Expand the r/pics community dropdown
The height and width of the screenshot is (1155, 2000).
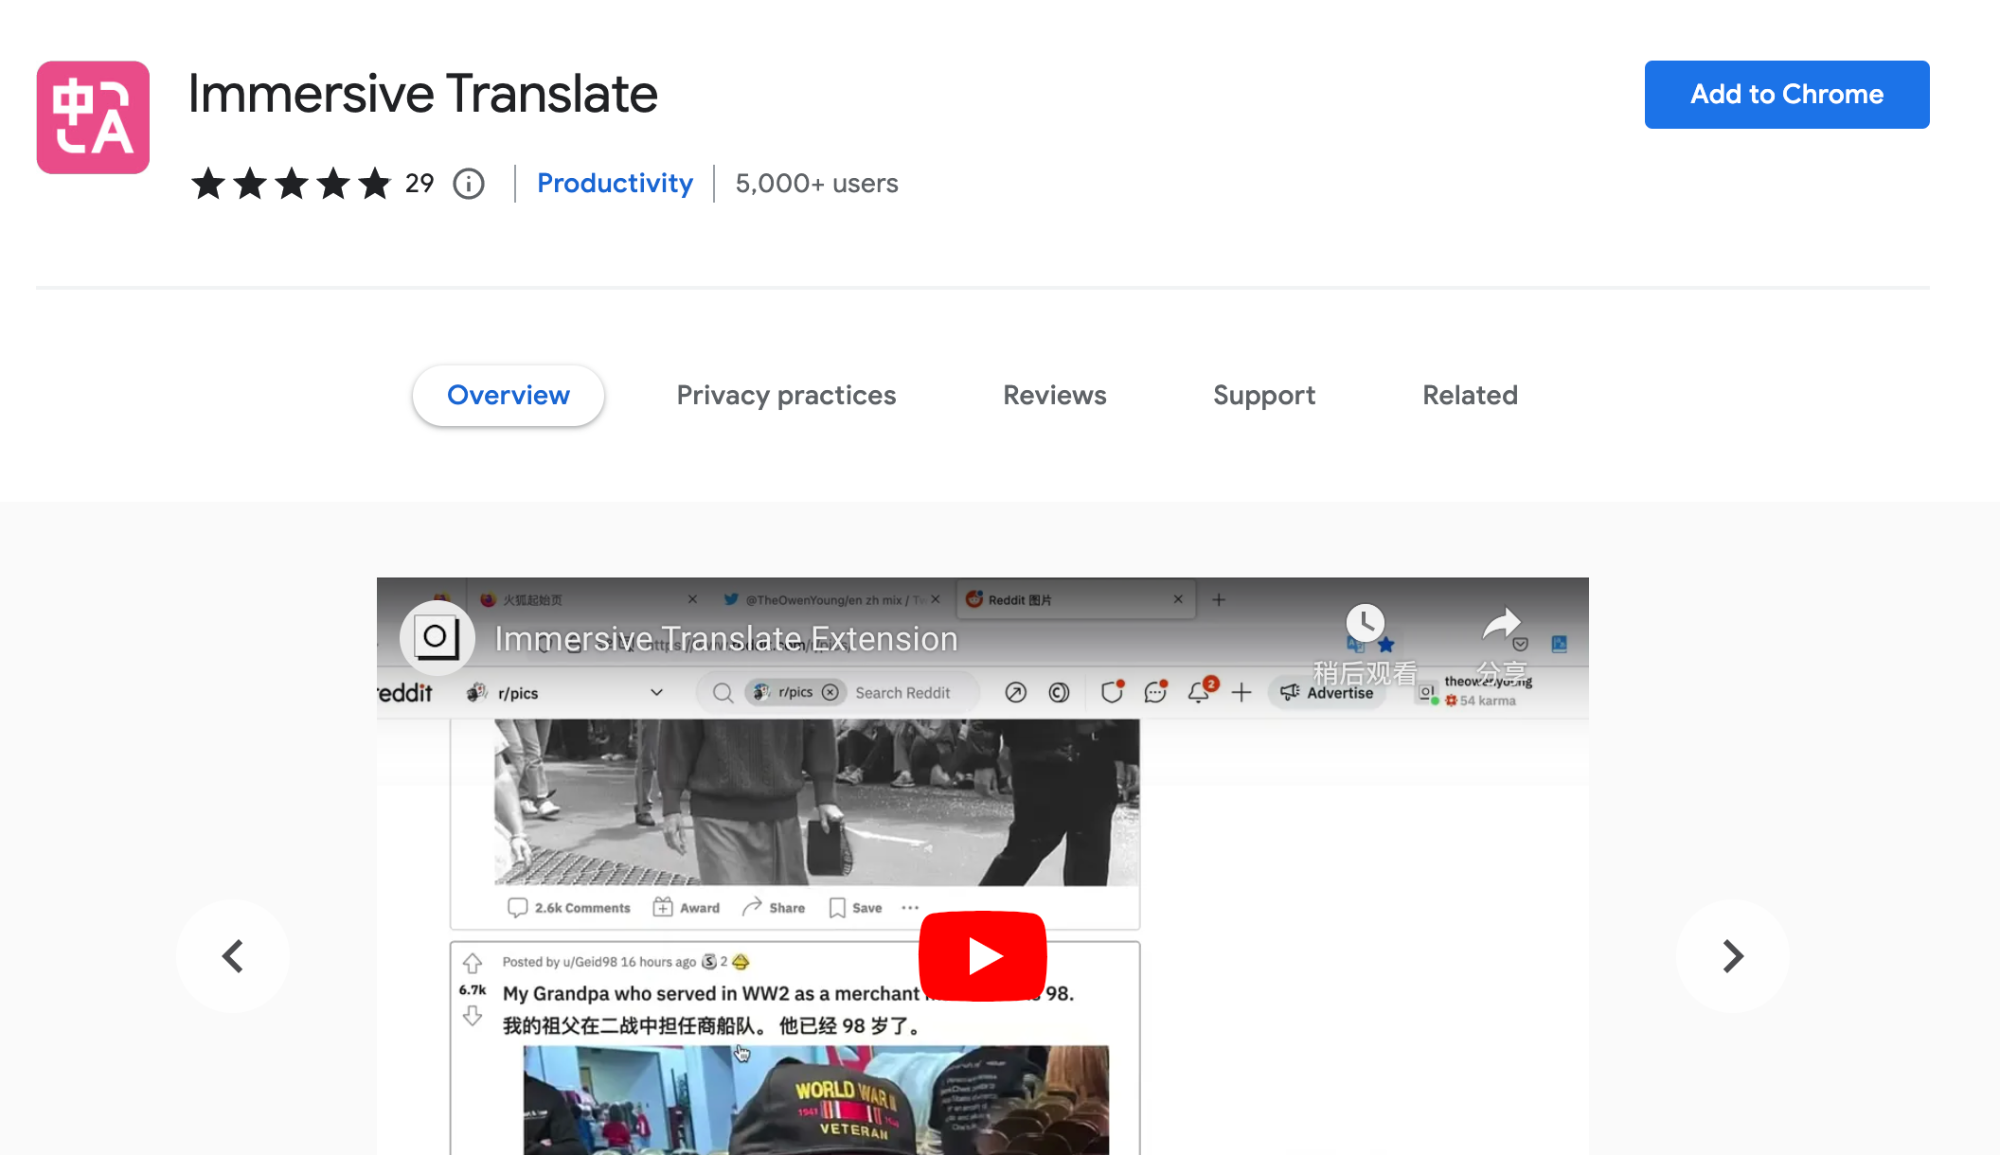656,692
